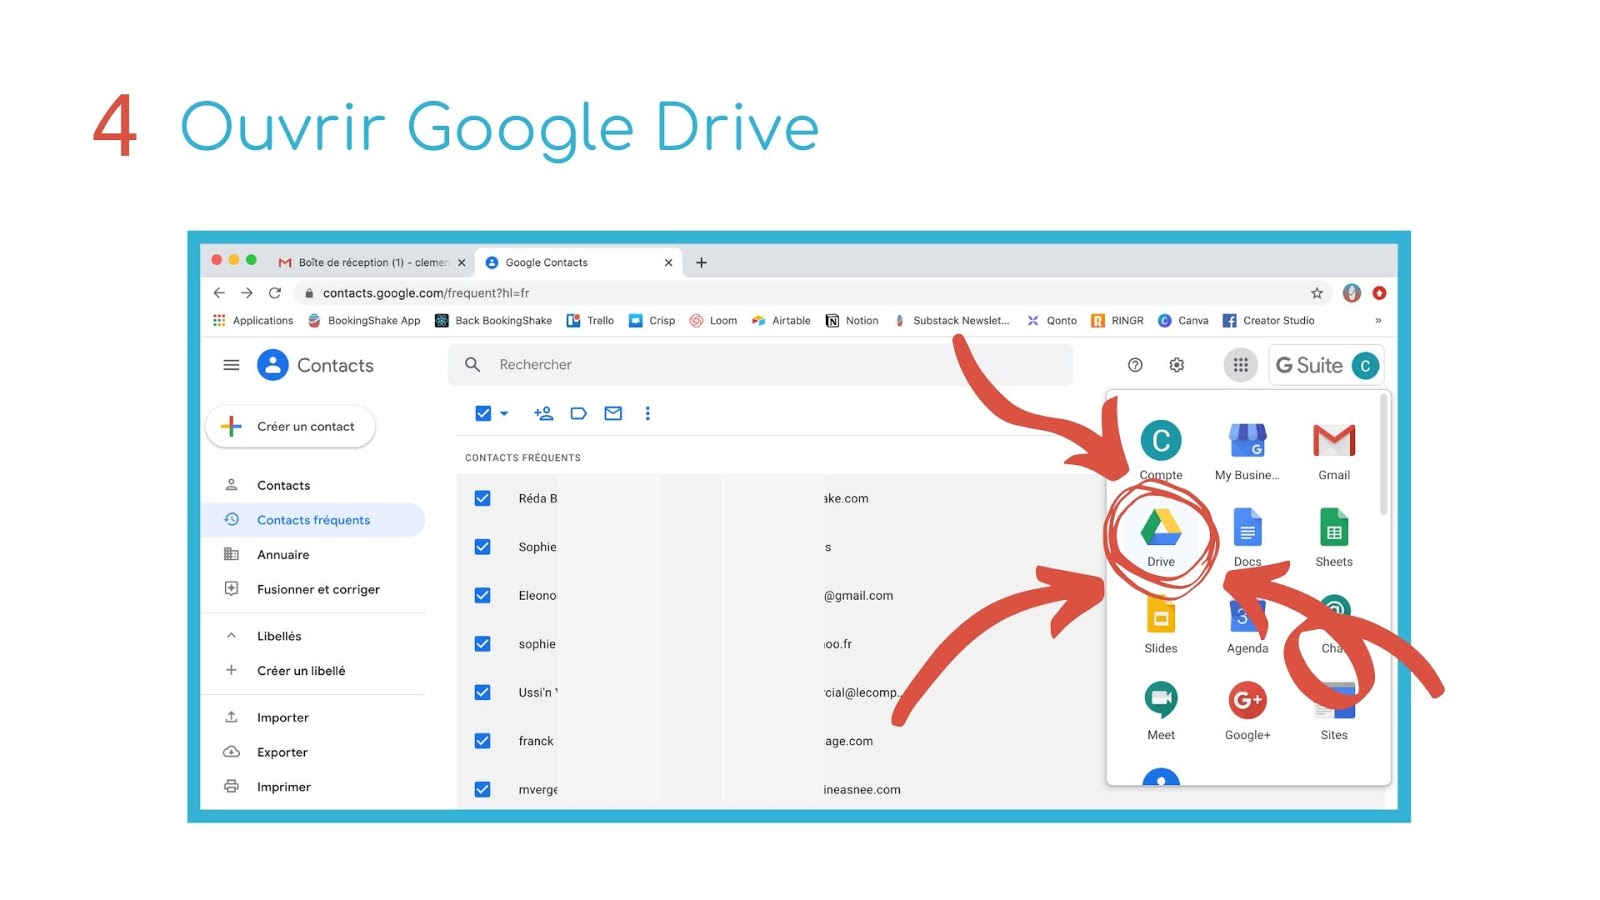The width and height of the screenshot is (1600, 900).
Task: Open the Drive app in launcher
Action: [1161, 538]
